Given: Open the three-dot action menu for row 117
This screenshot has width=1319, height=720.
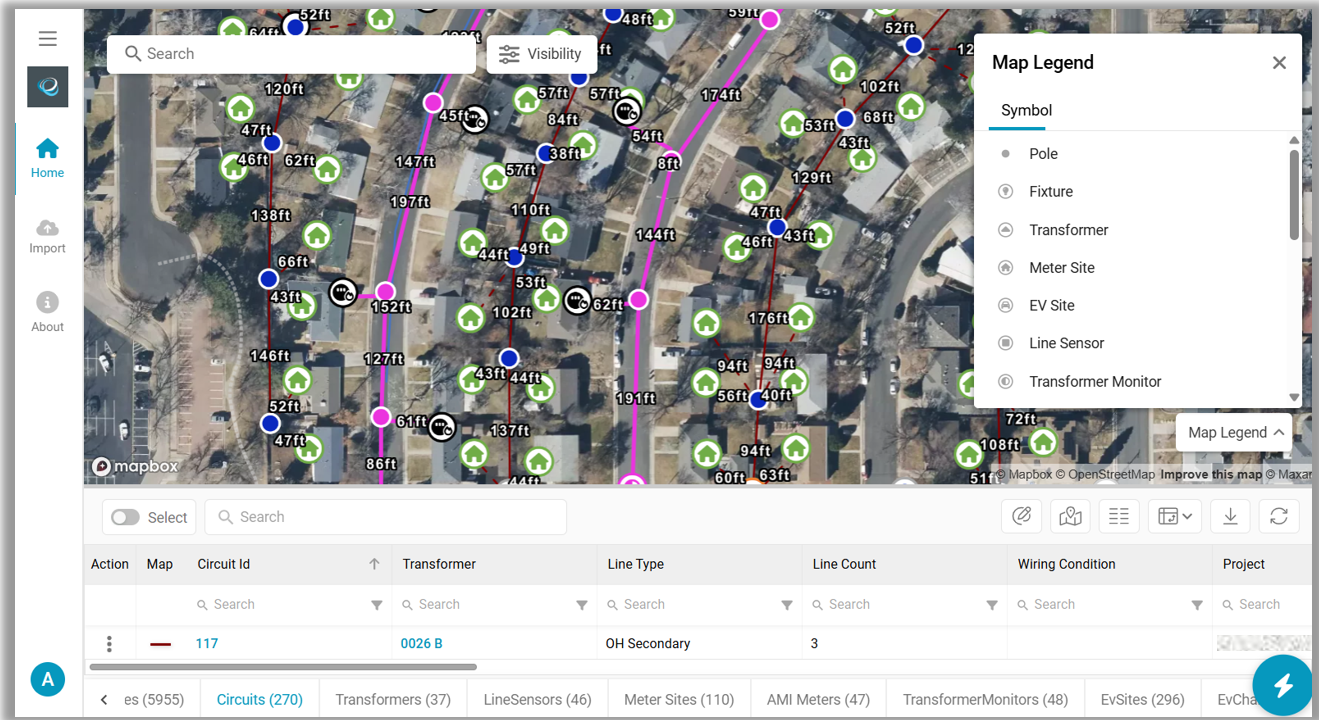Looking at the screenshot, I should click(110, 644).
